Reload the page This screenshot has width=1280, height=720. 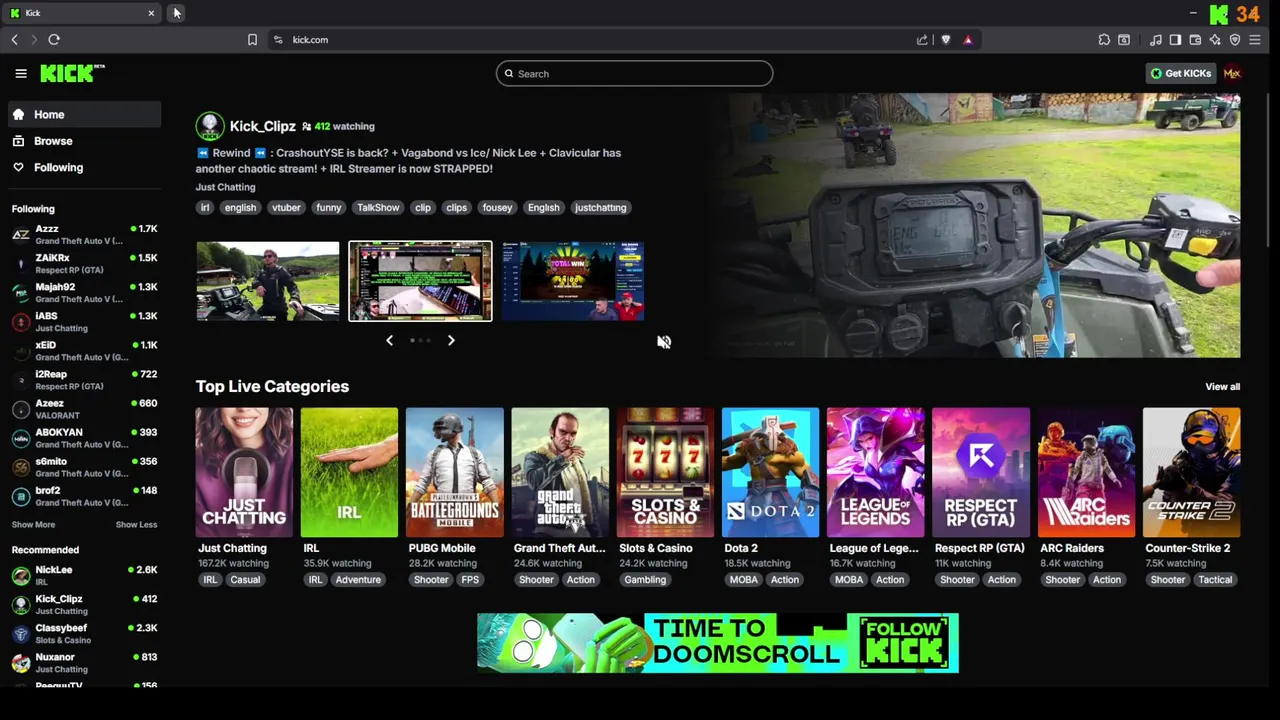pos(54,40)
